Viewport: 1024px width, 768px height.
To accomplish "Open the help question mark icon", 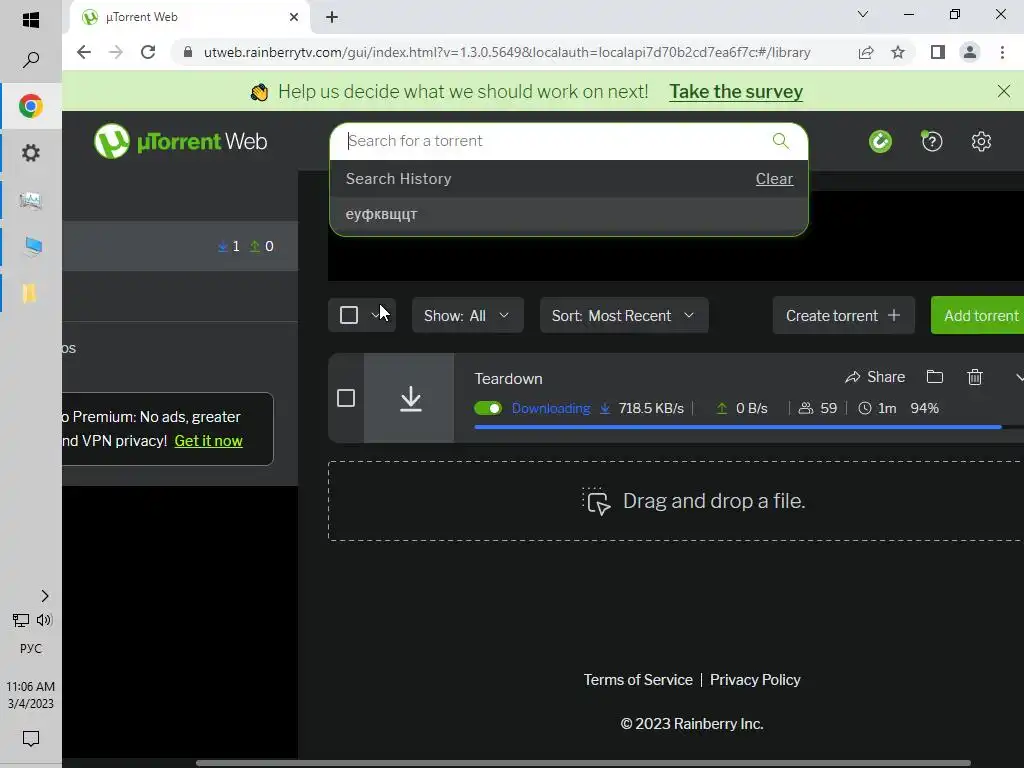I will coord(932,141).
